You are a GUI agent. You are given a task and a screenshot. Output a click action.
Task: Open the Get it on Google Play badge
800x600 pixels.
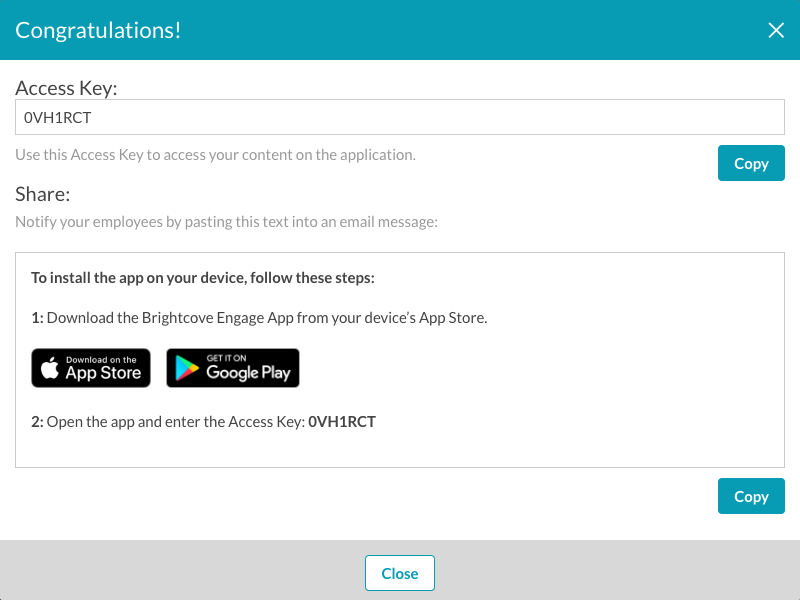pyautogui.click(x=233, y=368)
